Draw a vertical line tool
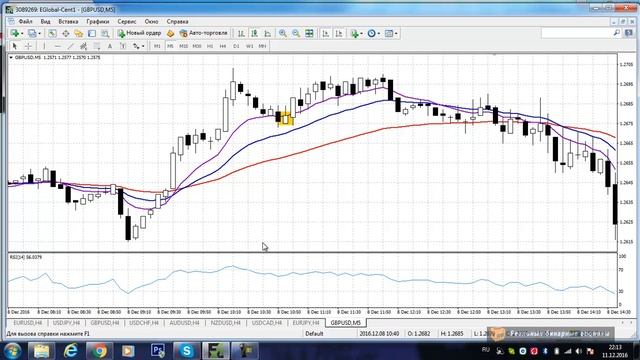 click(x=44, y=46)
